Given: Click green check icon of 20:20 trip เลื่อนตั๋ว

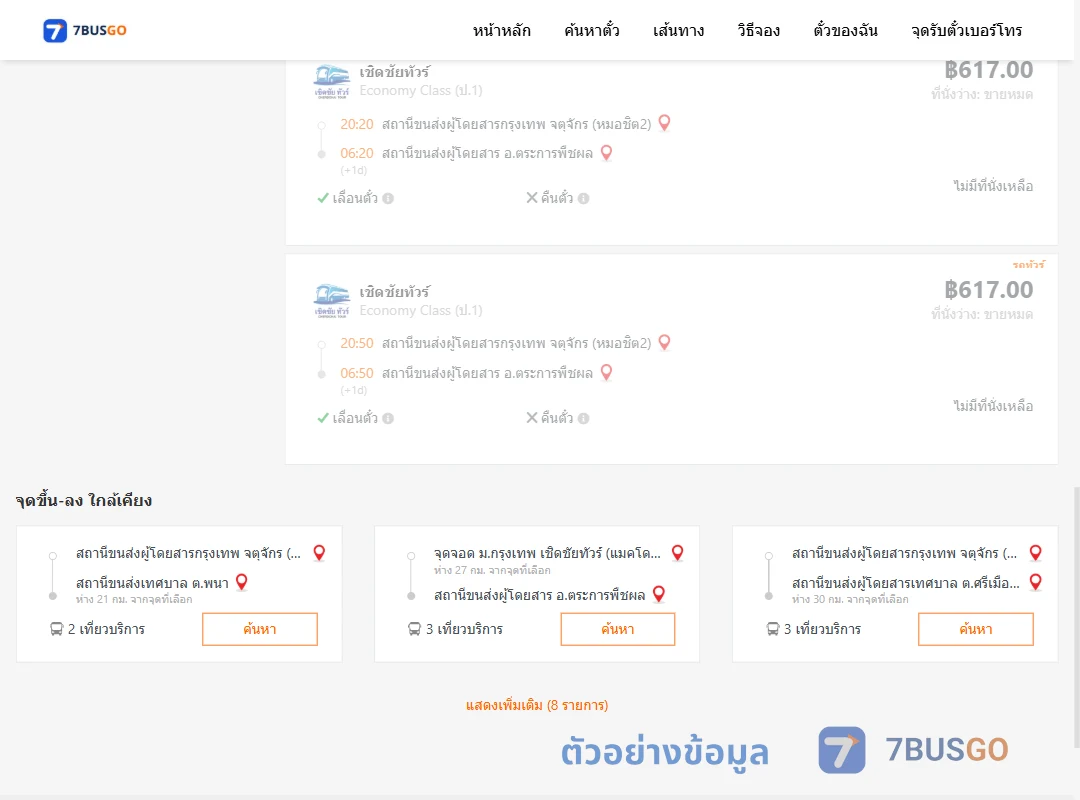Looking at the screenshot, I should coord(322,198).
